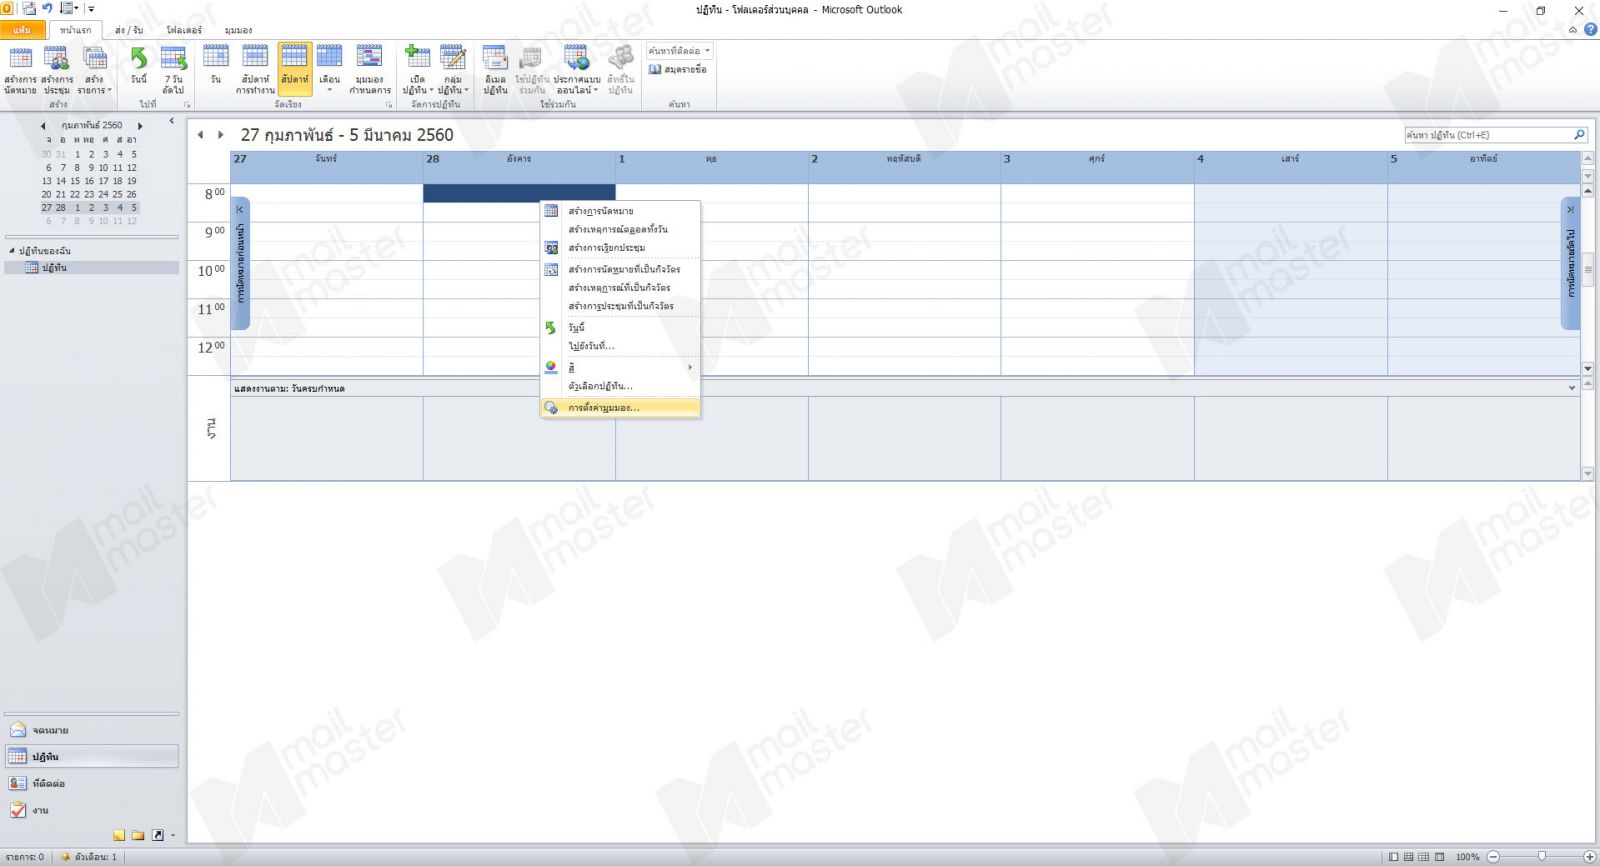Expand the Color (สี) submenu

[x=620, y=367]
